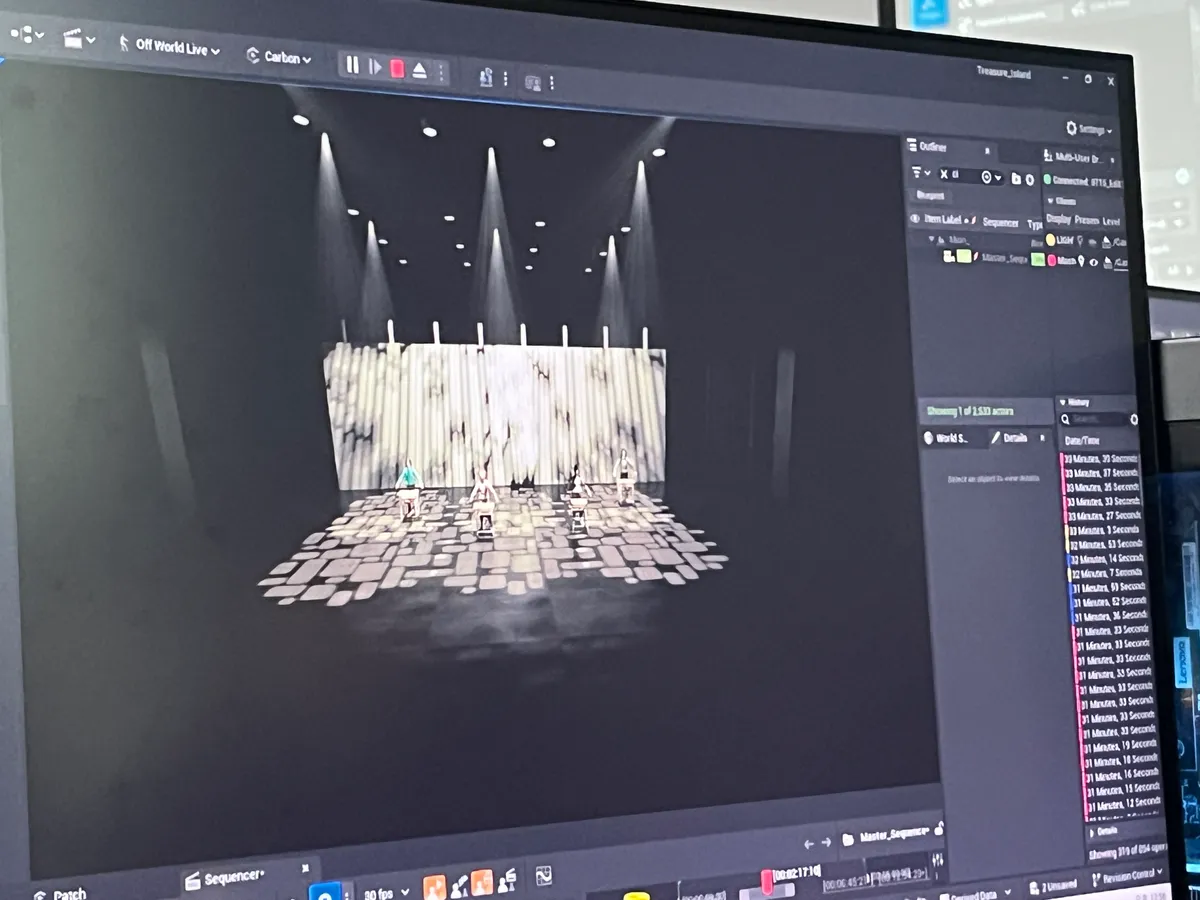Toggle the Outliner visibility column eye
This screenshot has height=900, width=1200.
(x=915, y=219)
